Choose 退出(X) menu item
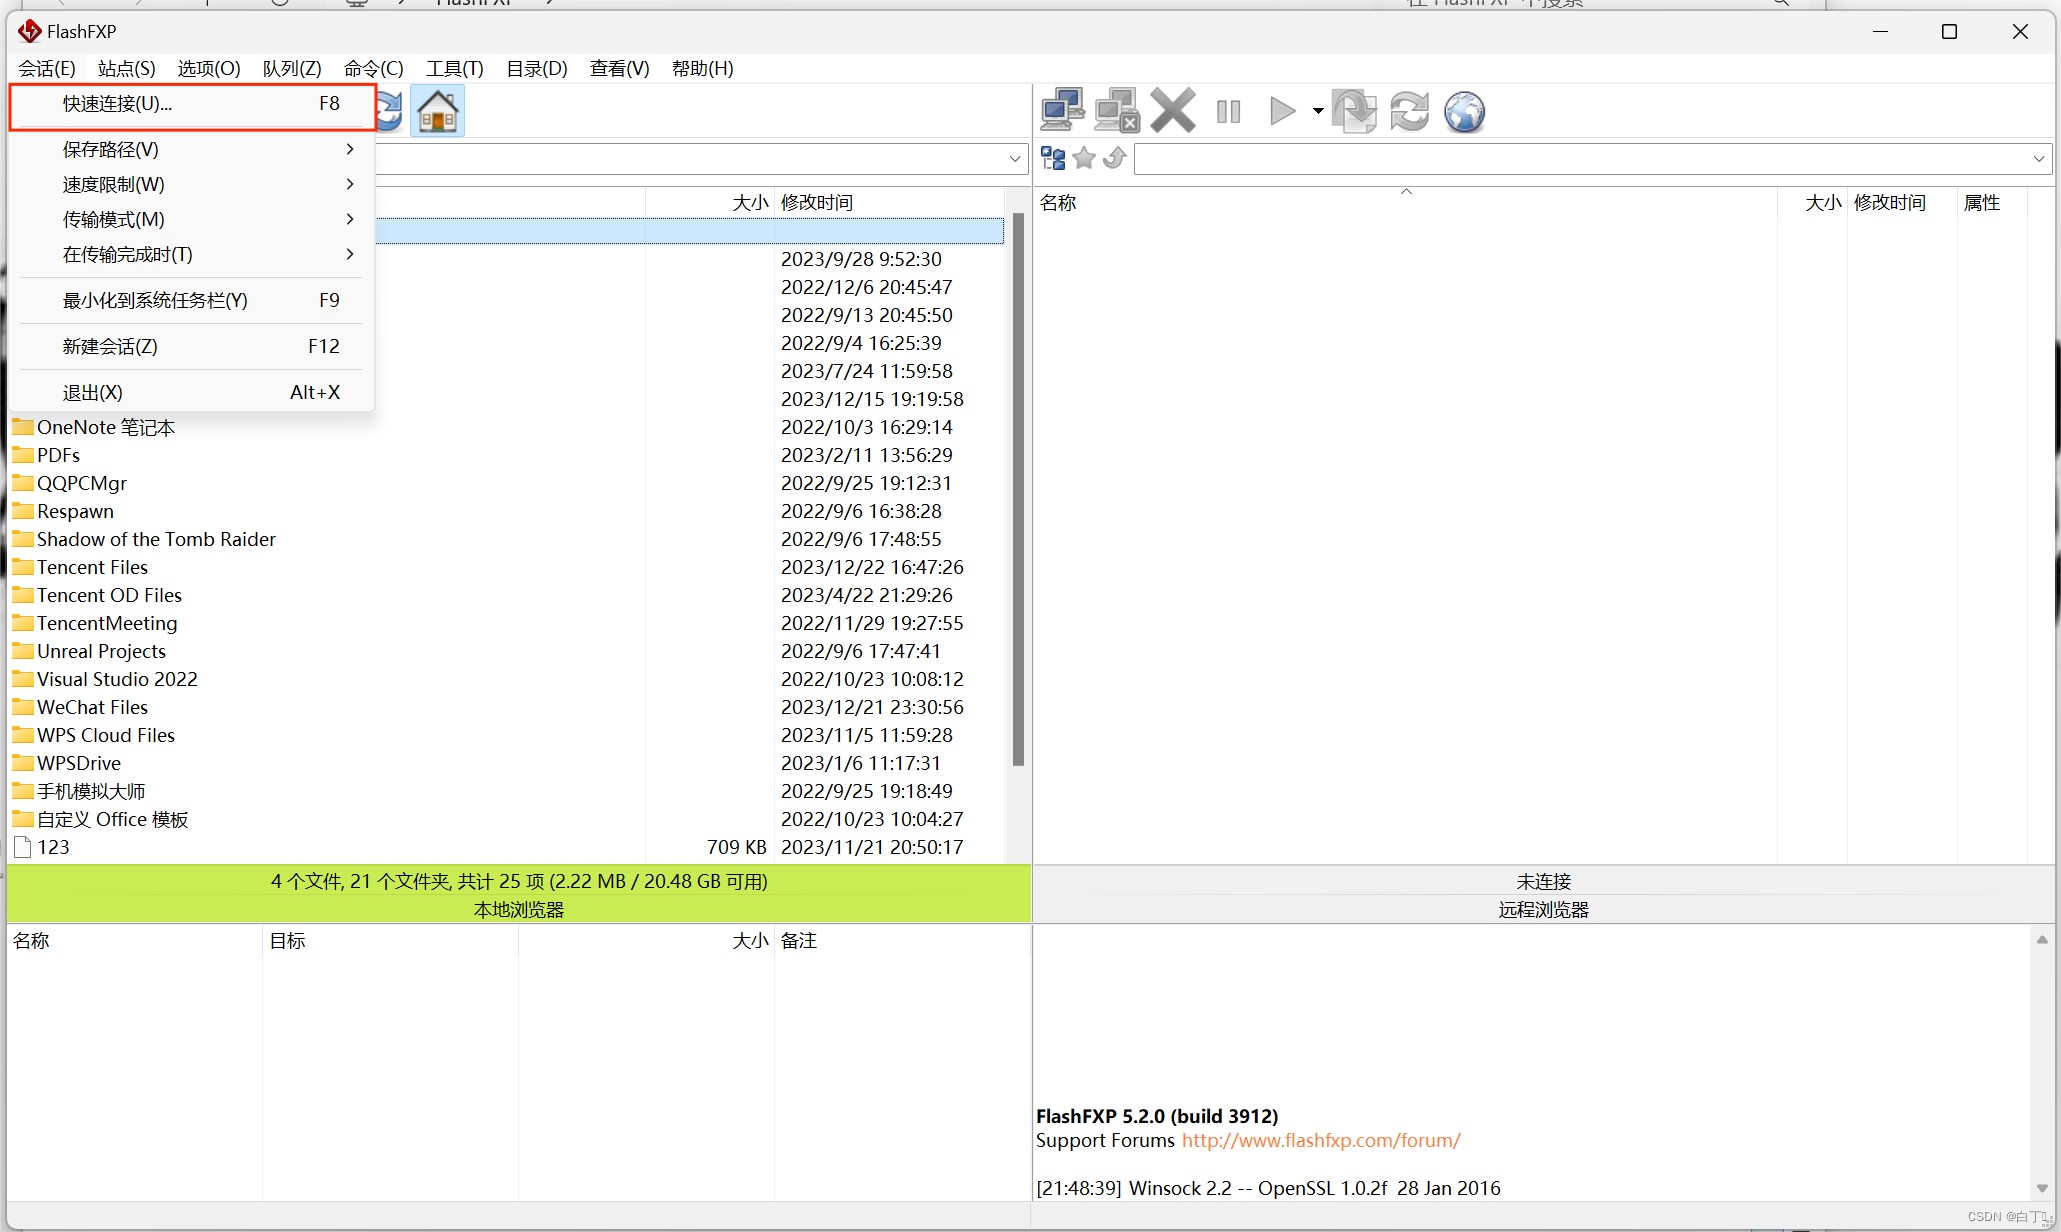 [192, 392]
